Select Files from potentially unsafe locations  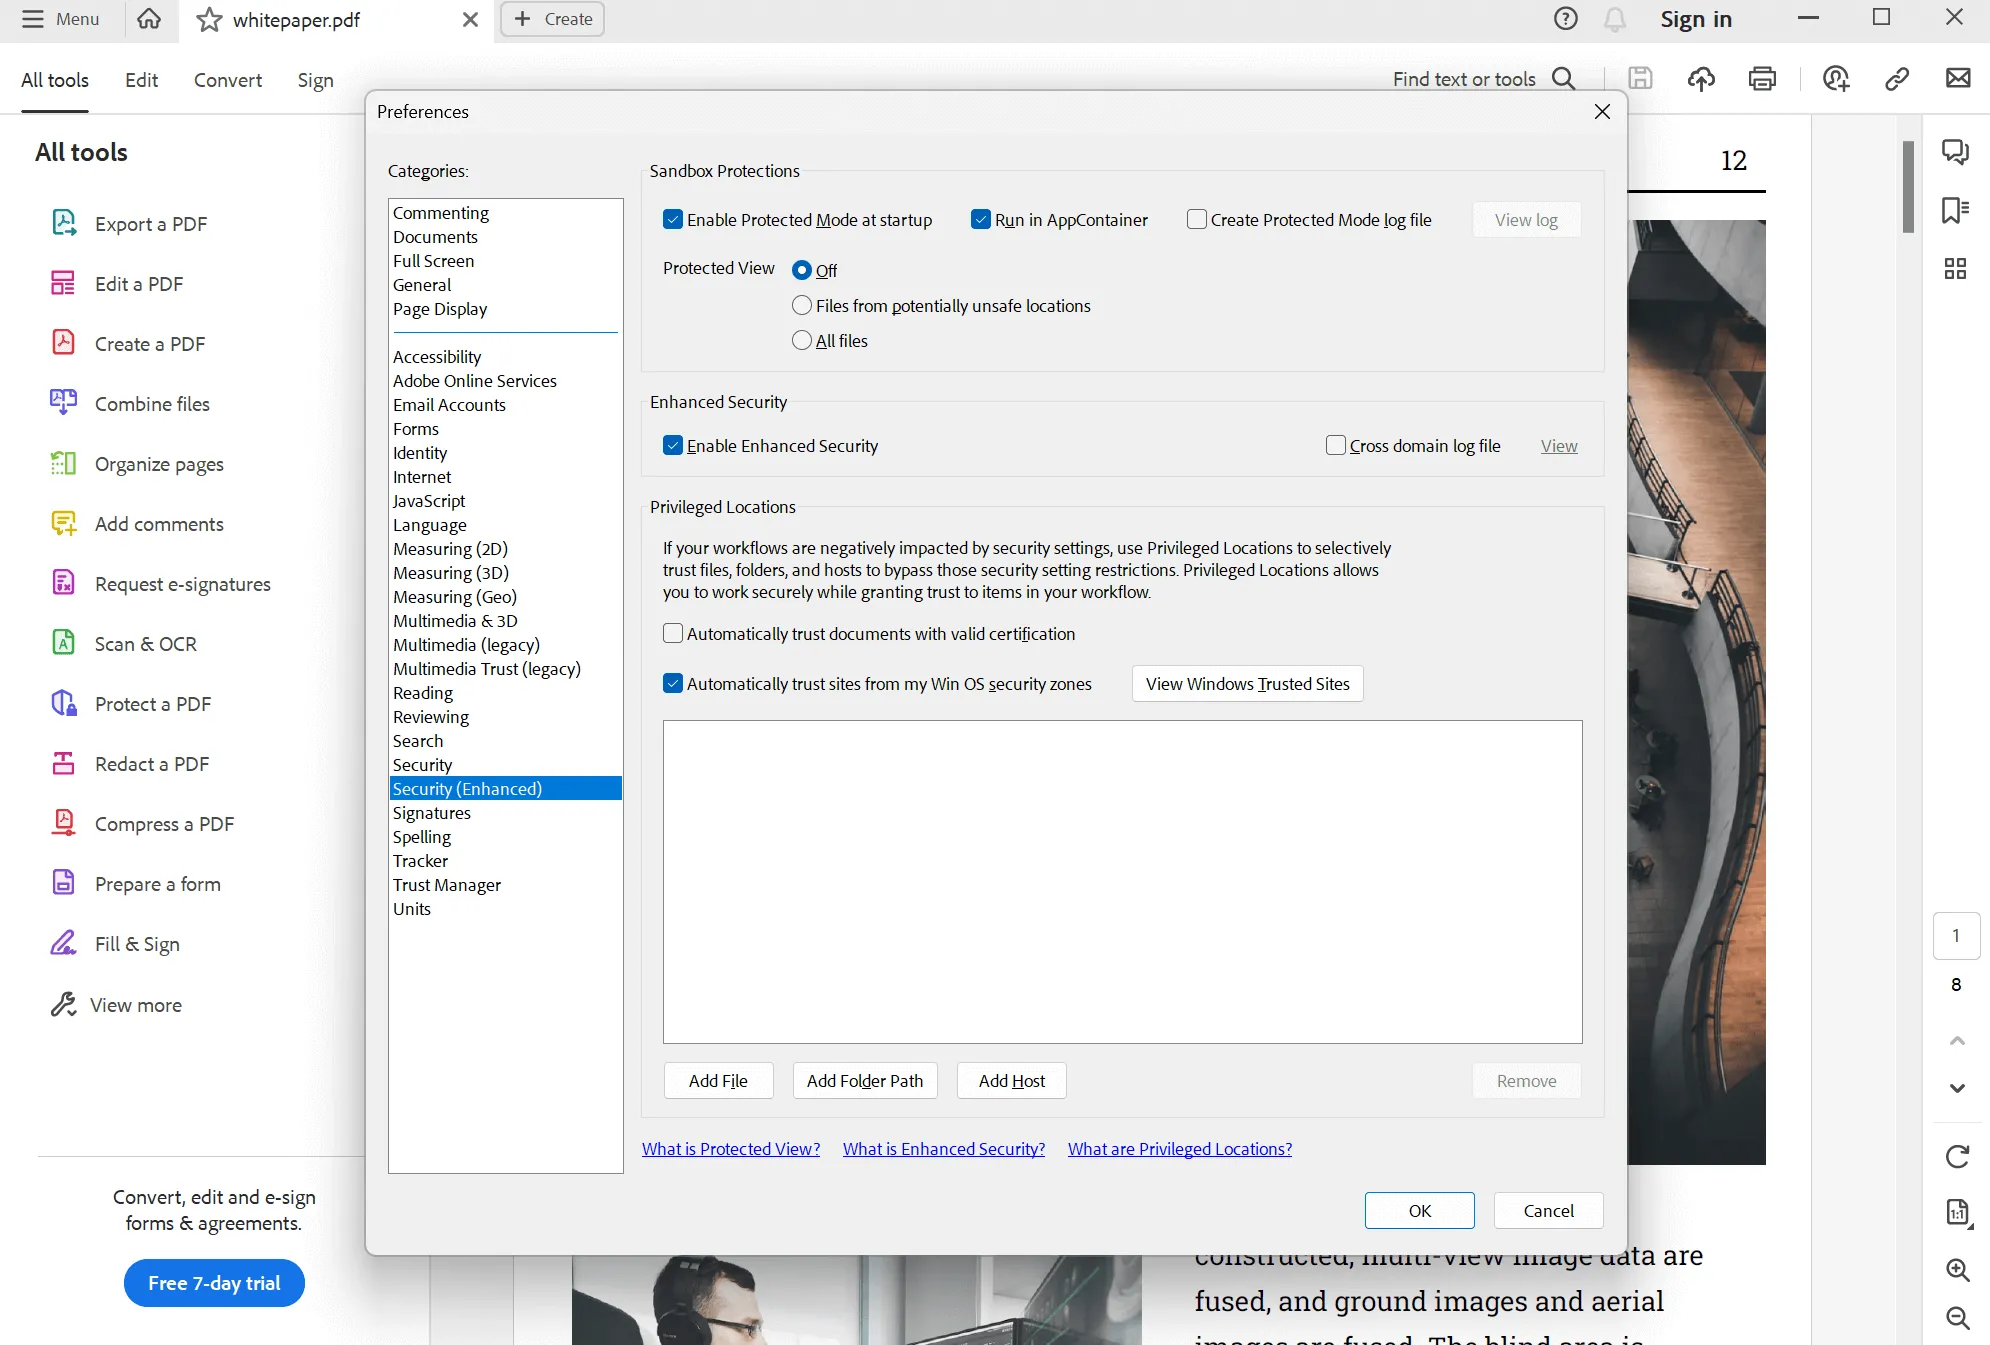(803, 305)
